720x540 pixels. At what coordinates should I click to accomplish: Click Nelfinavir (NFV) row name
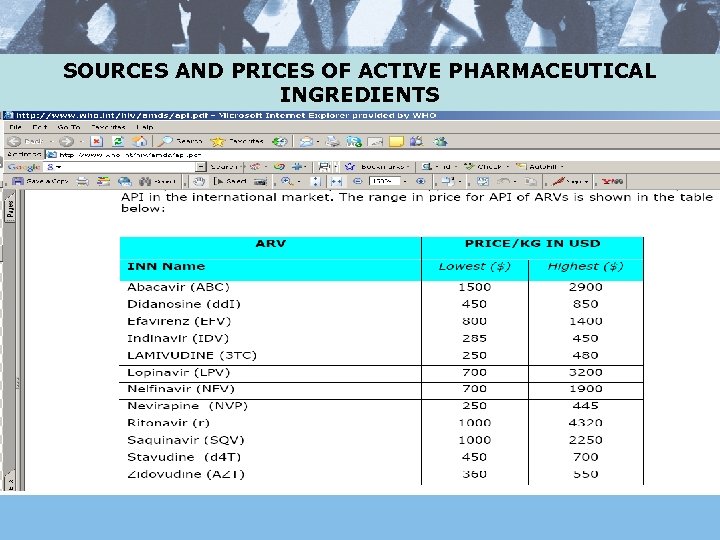(x=181, y=389)
